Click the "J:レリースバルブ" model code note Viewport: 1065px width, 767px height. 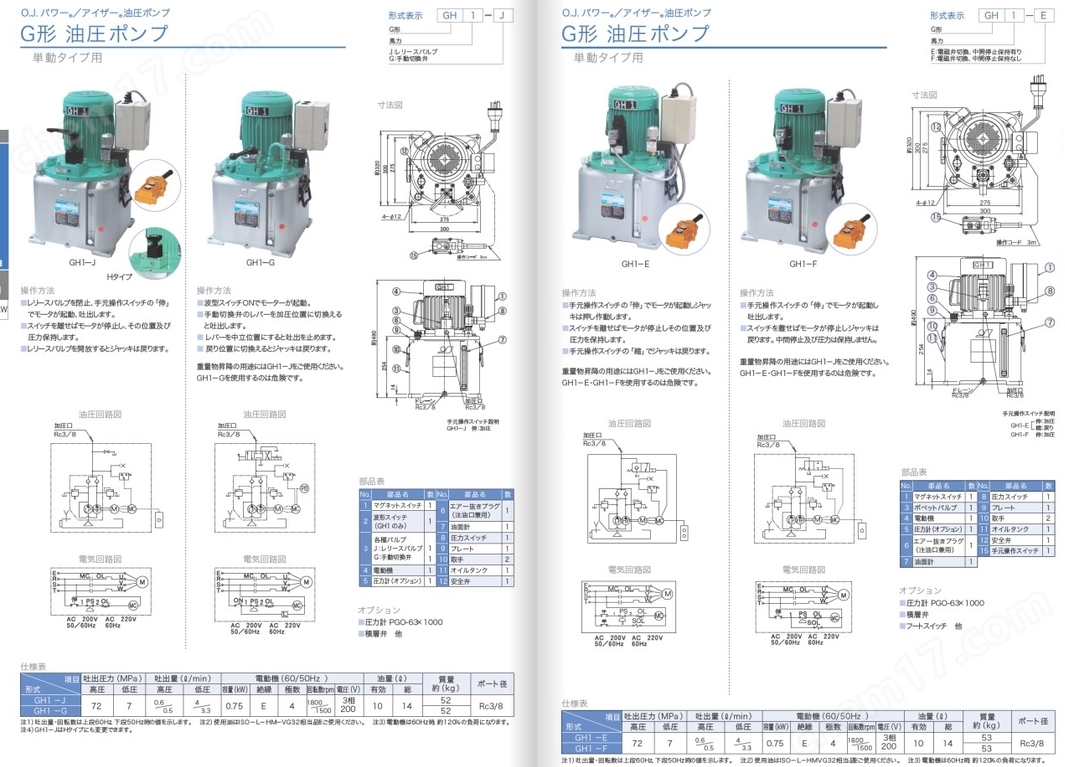[413, 52]
